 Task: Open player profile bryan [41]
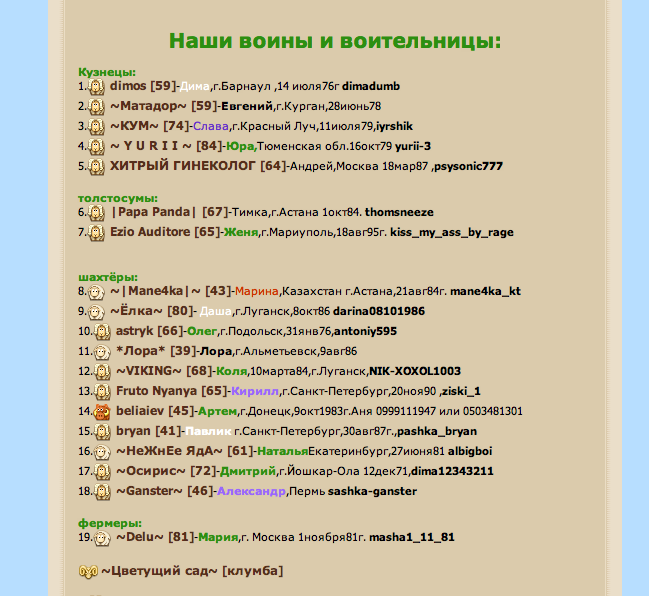(x=149, y=431)
